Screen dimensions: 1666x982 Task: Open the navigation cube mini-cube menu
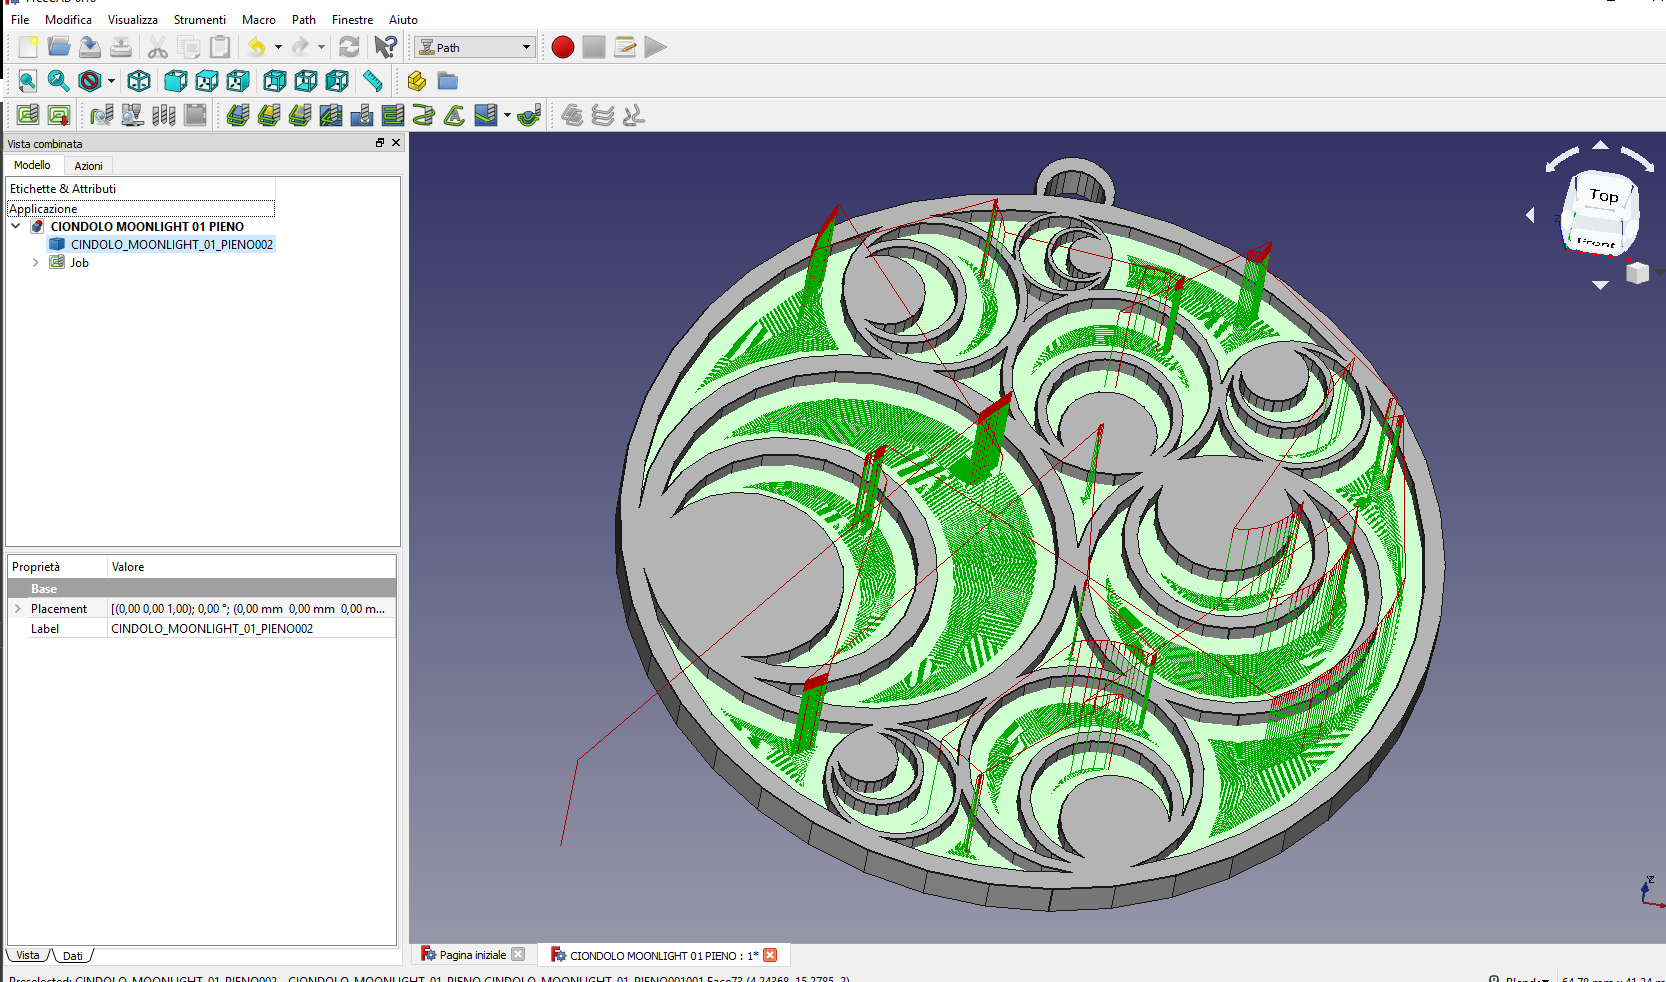[1637, 273]
